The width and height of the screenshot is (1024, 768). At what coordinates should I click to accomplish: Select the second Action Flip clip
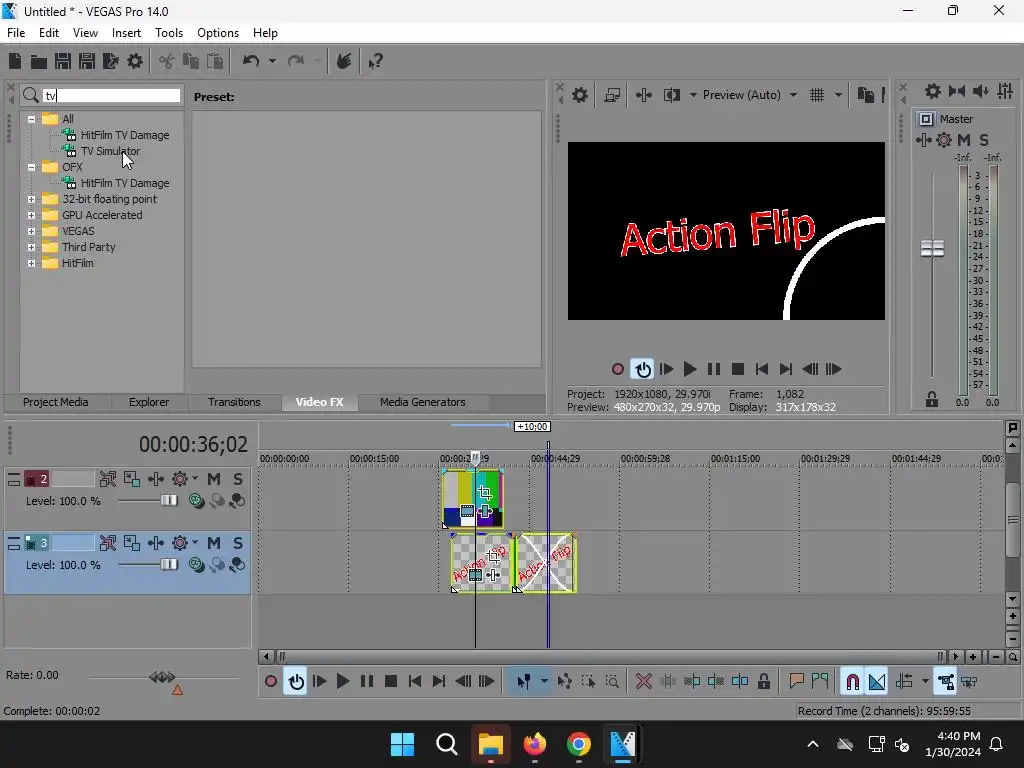coord(545,563)
